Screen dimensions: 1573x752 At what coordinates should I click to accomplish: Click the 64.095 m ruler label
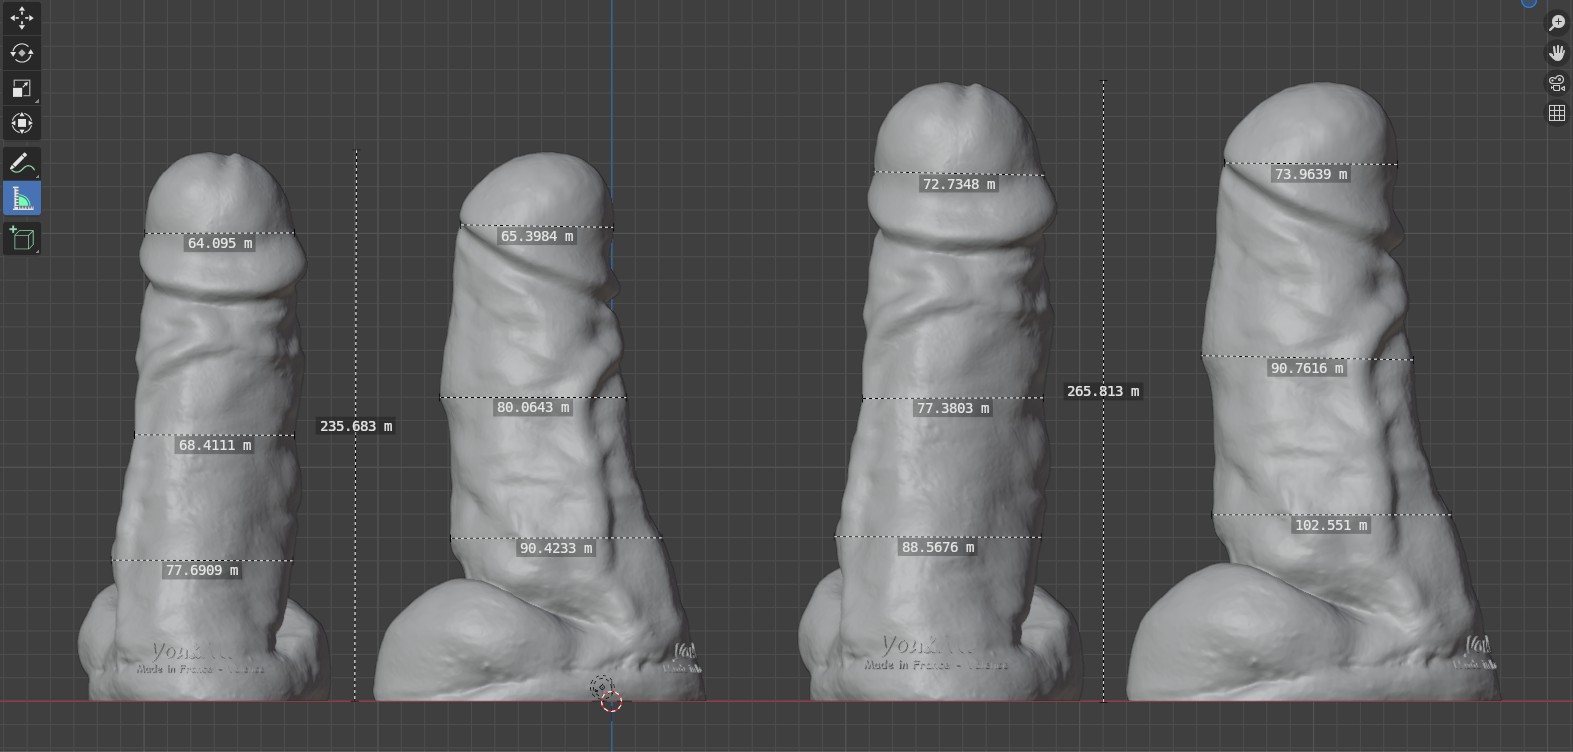point(220,243)
